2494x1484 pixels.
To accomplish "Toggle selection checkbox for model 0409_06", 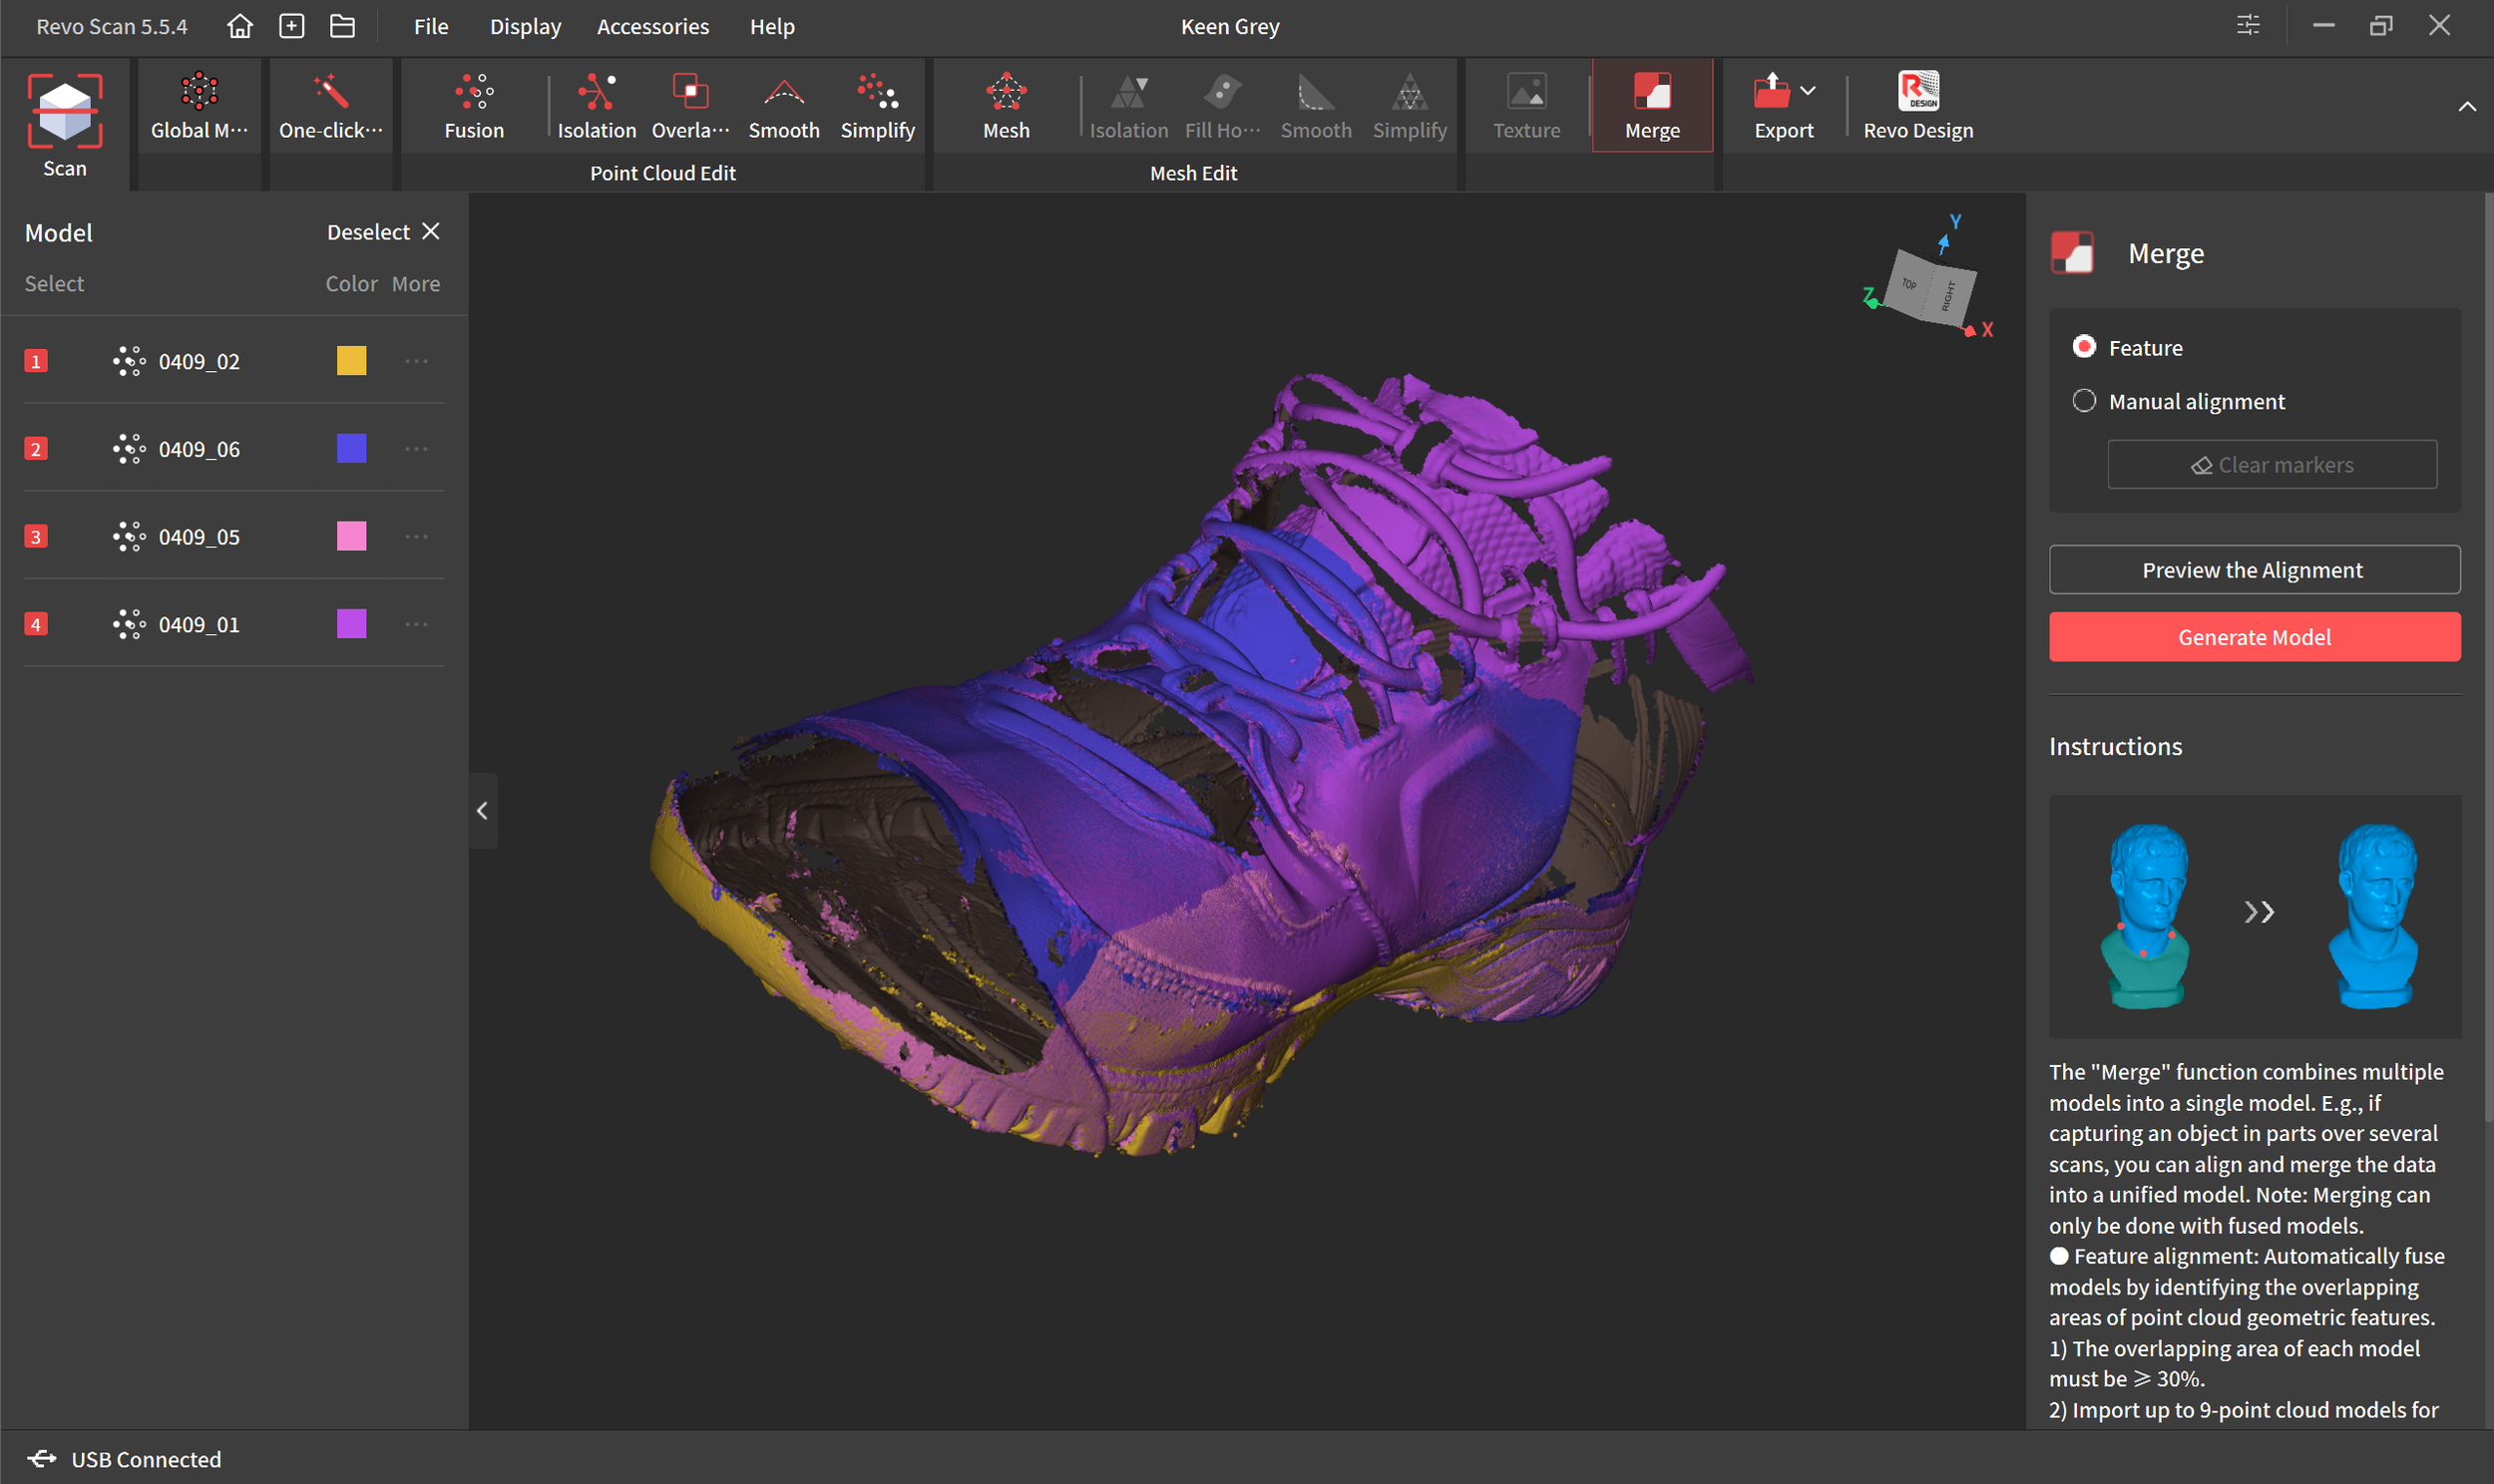I will pos(36,449).
